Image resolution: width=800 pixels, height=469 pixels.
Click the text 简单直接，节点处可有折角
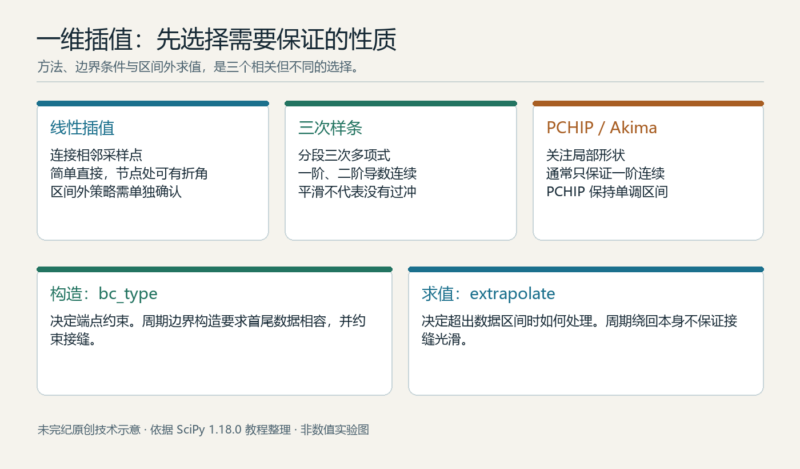pyautogui.click(x=129, y=173)
